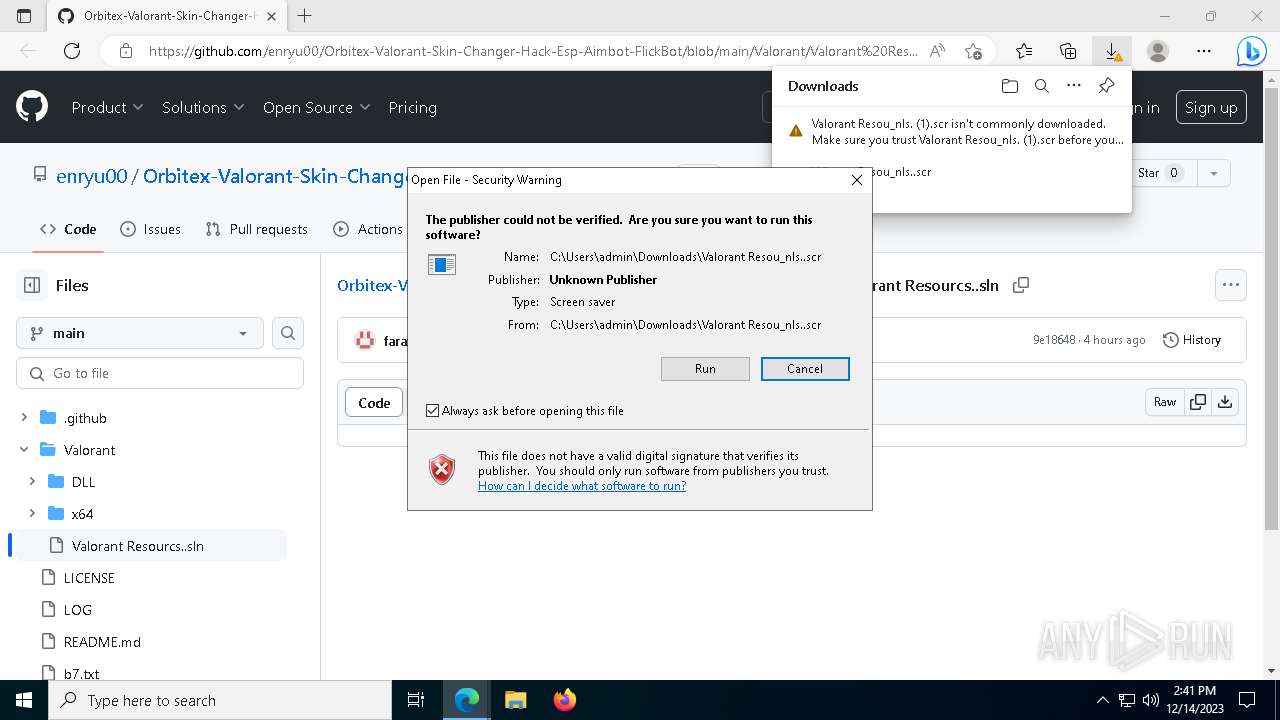The width and height of the screenshot is (1280, 720).
Task: Refresh the page in Edge
Action: [x=72, y=51]
